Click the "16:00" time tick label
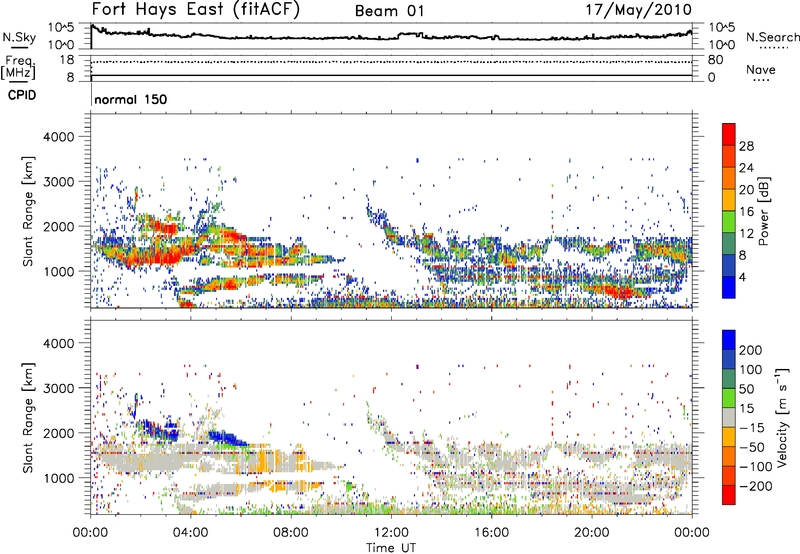Image resolution: width=800 pixels, height=554 pixels. point(491,533)
